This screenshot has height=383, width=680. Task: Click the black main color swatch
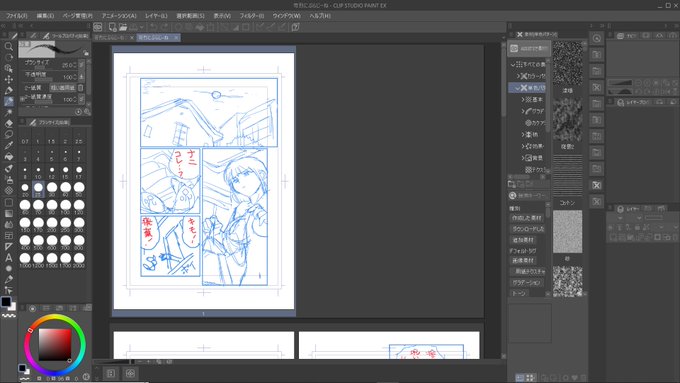coord(6,302)
